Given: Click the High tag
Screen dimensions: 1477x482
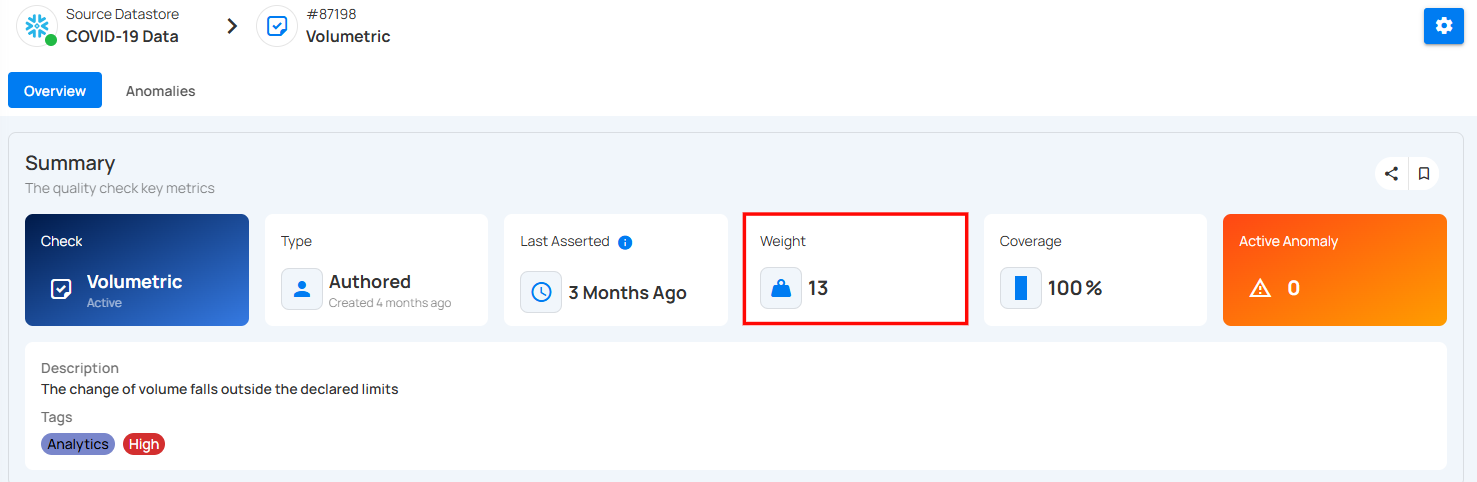Looking at the screenshot, I should coord(144,444).
